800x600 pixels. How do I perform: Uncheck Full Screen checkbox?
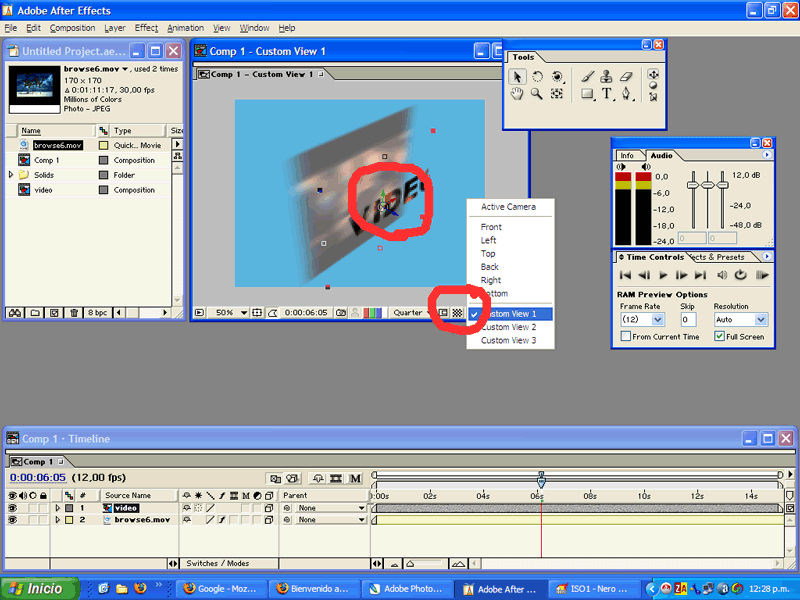pos(719,336)
